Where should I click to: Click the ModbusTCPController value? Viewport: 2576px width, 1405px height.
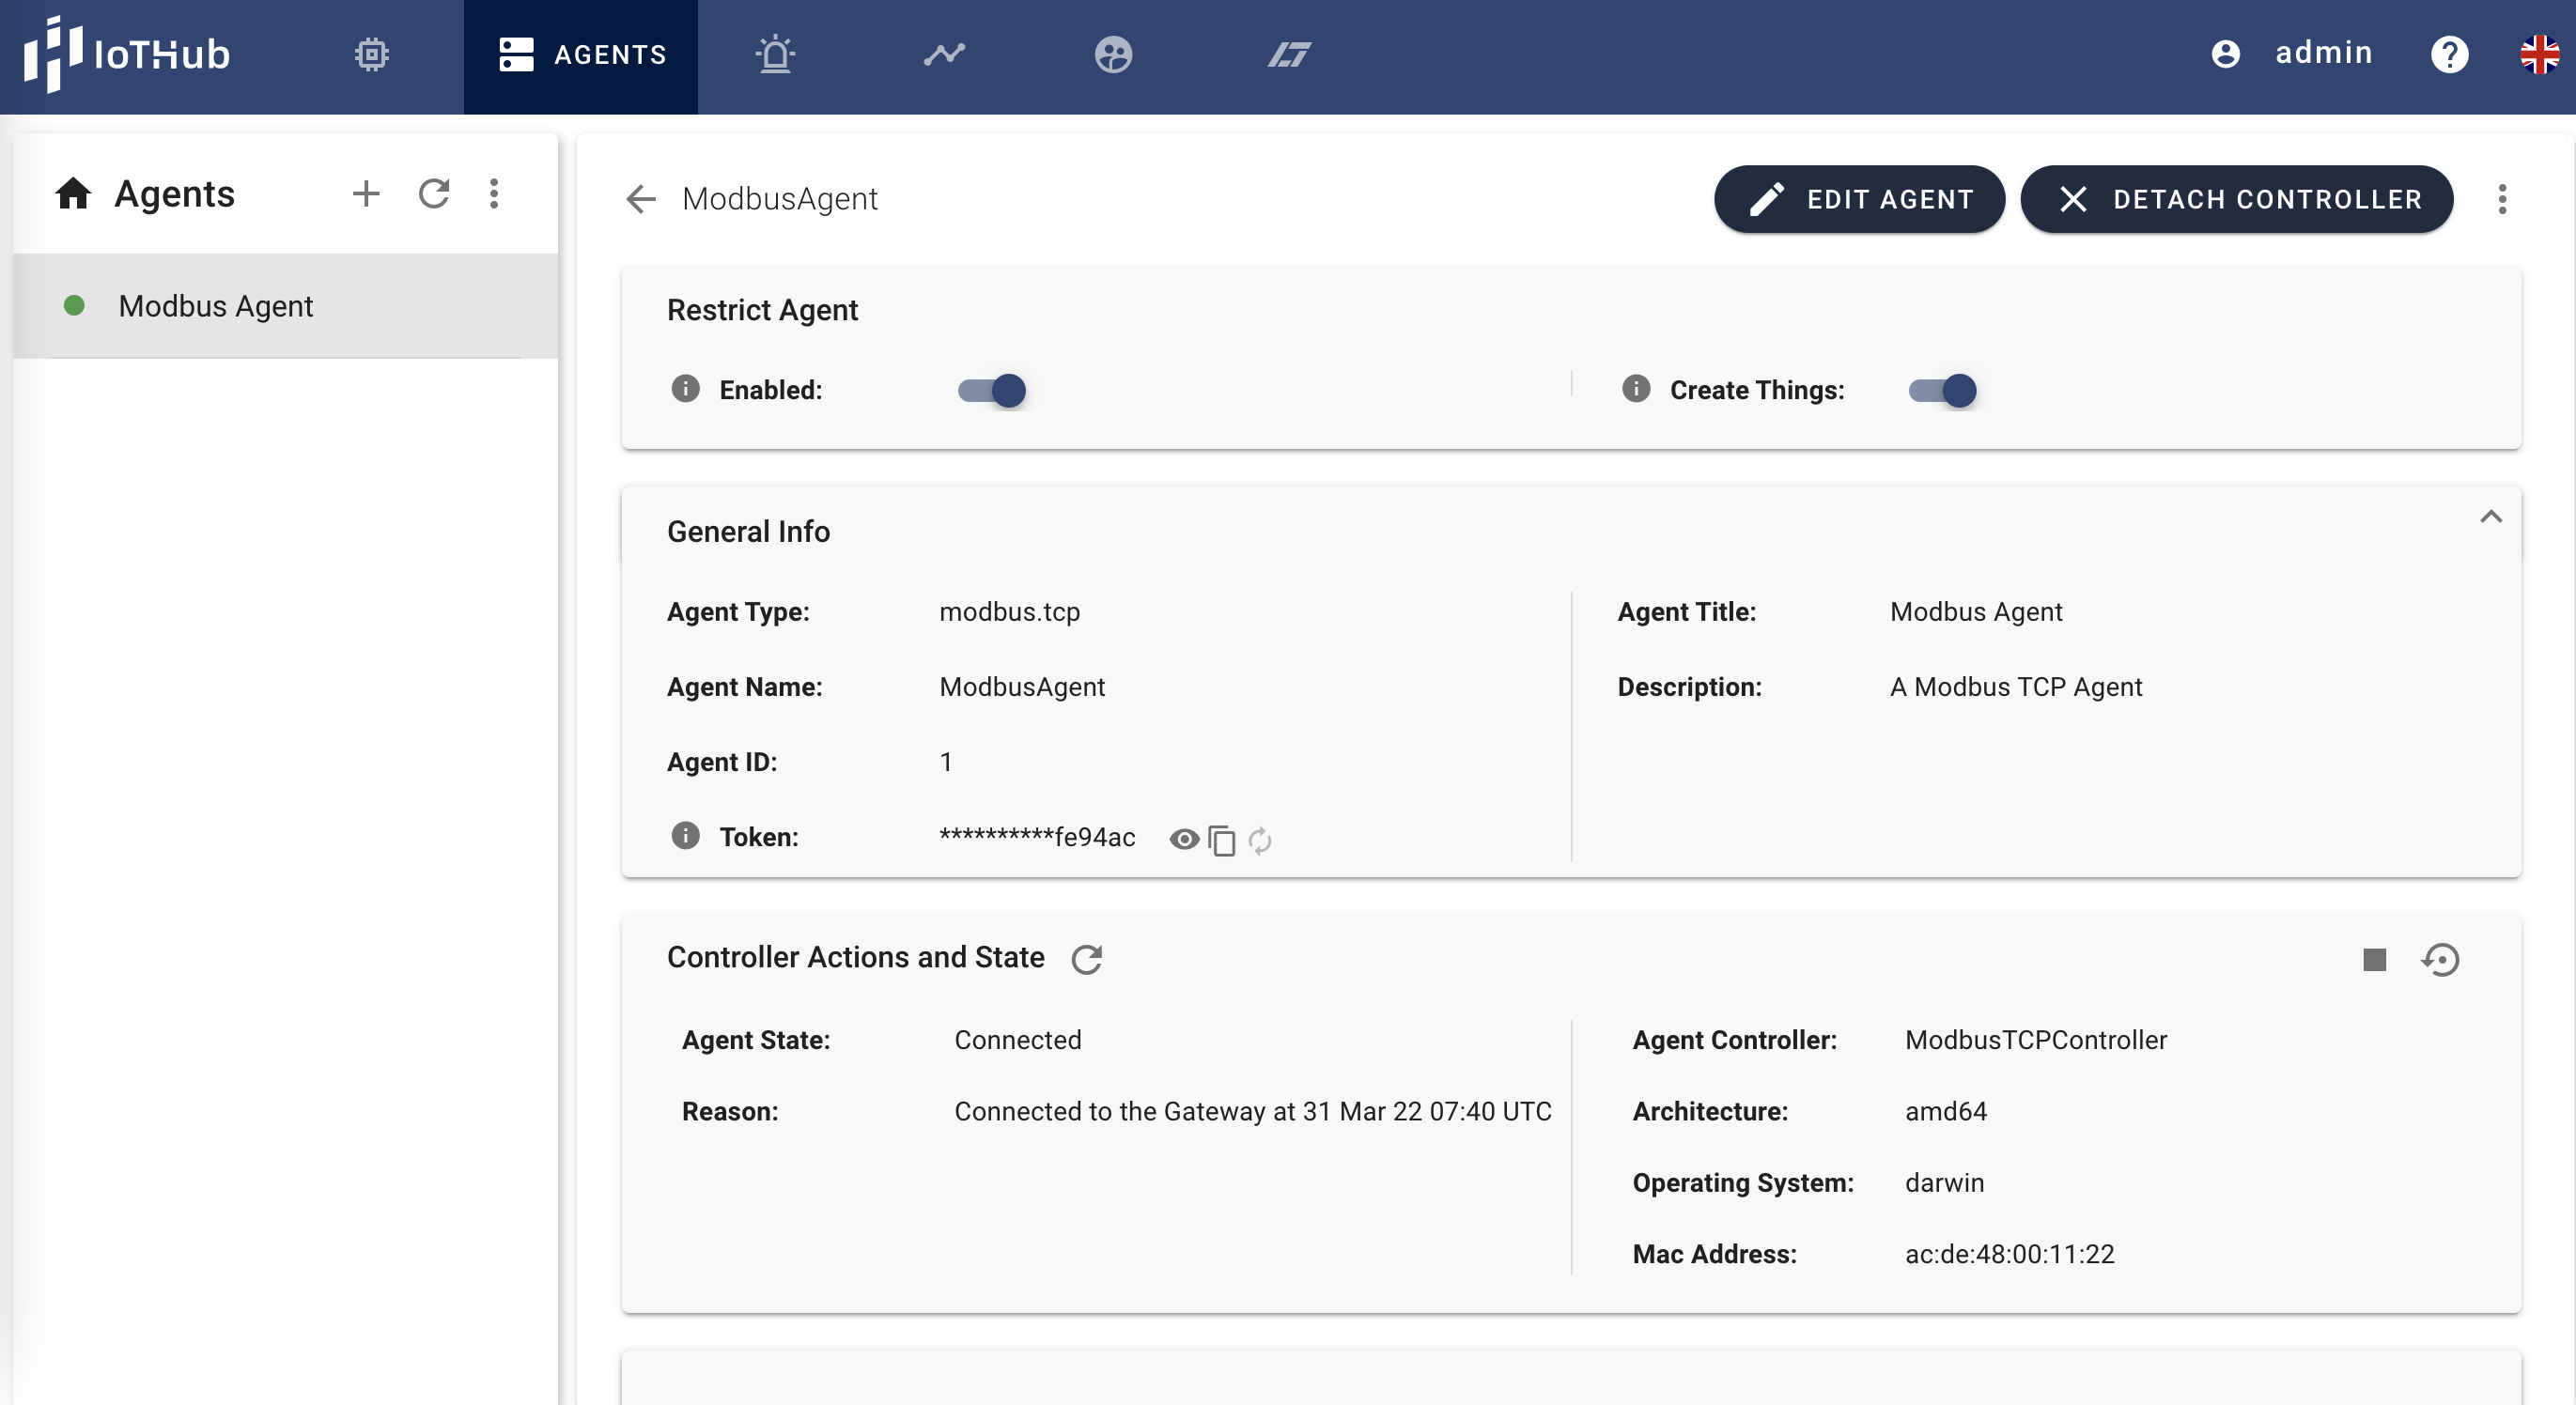2035,1040
